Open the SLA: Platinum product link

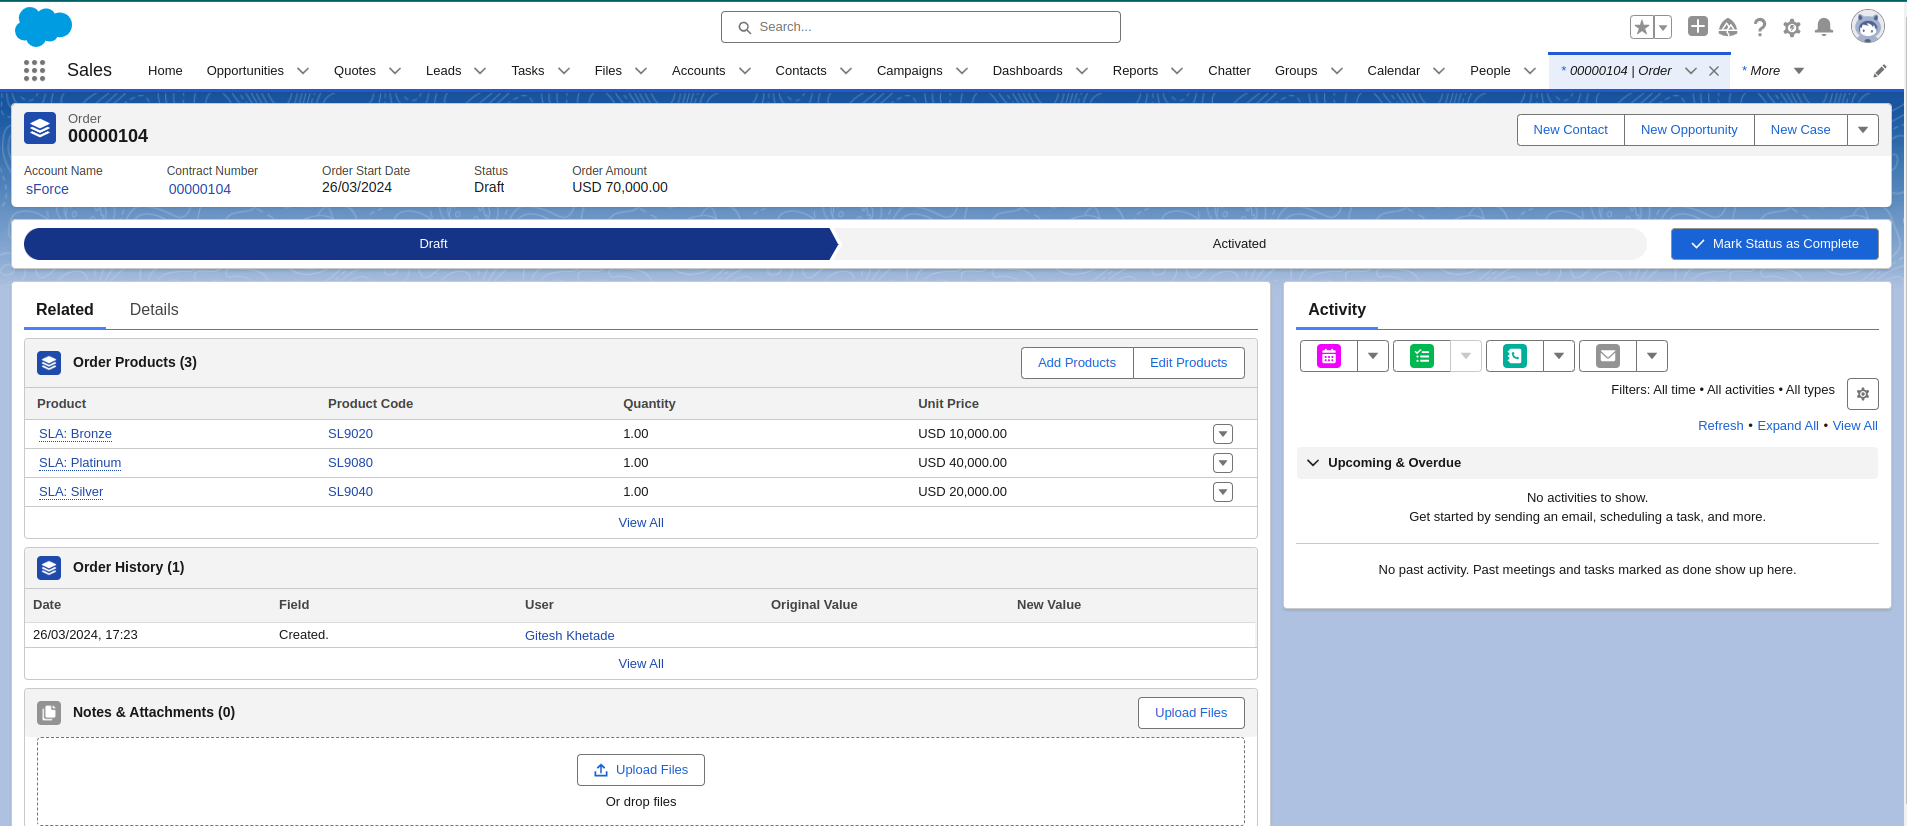coord(80,463)
